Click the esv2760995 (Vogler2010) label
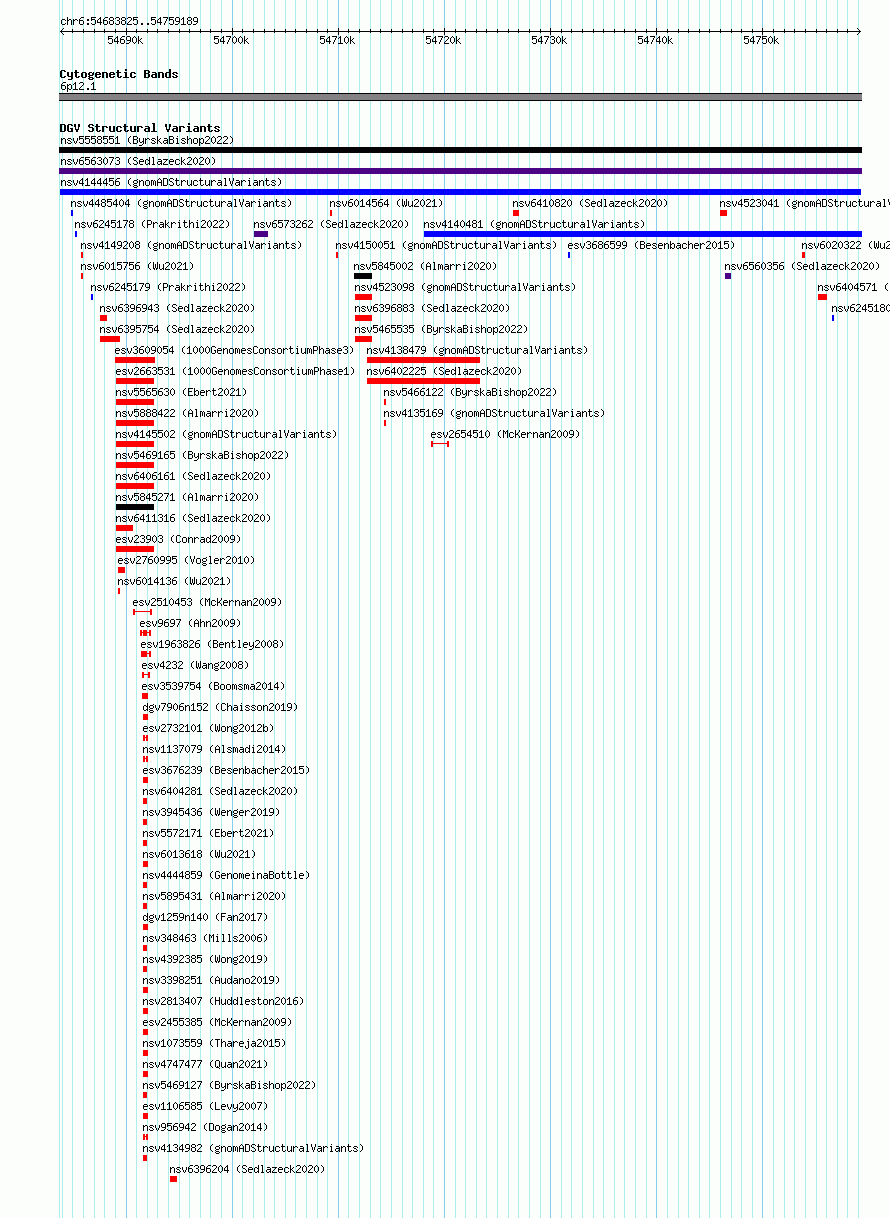The image size is (890, 1218). 186,560
